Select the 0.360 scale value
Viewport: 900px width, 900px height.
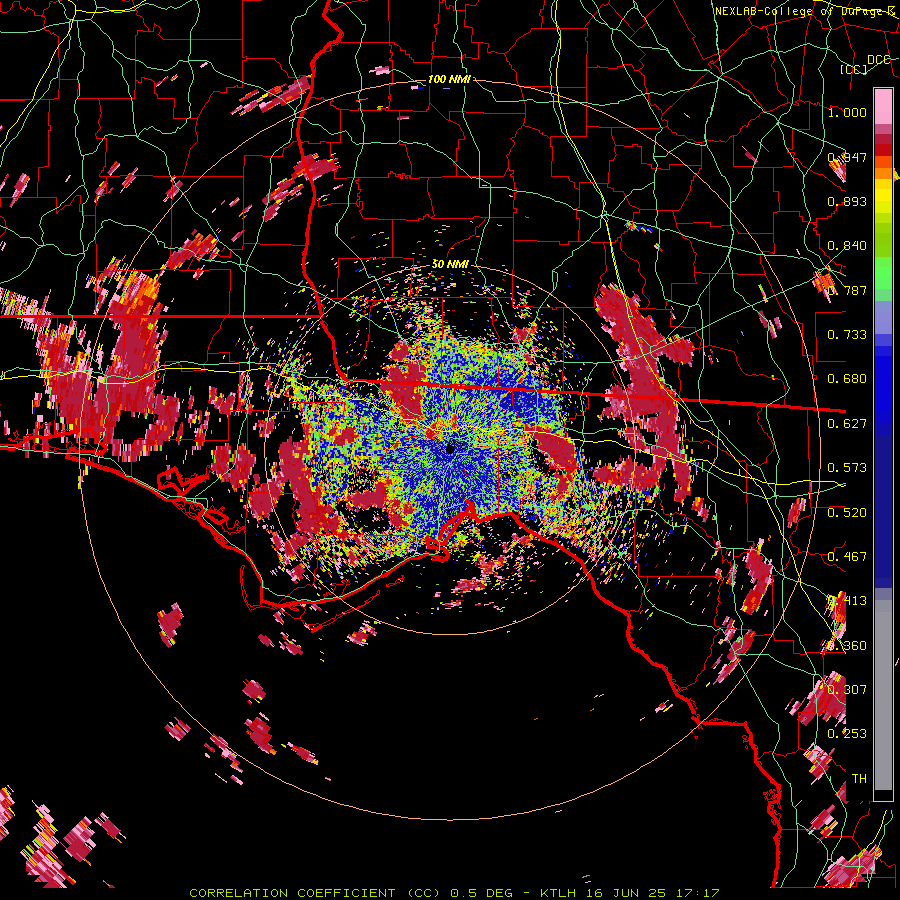pyautogui.click(x=847, y=646)
